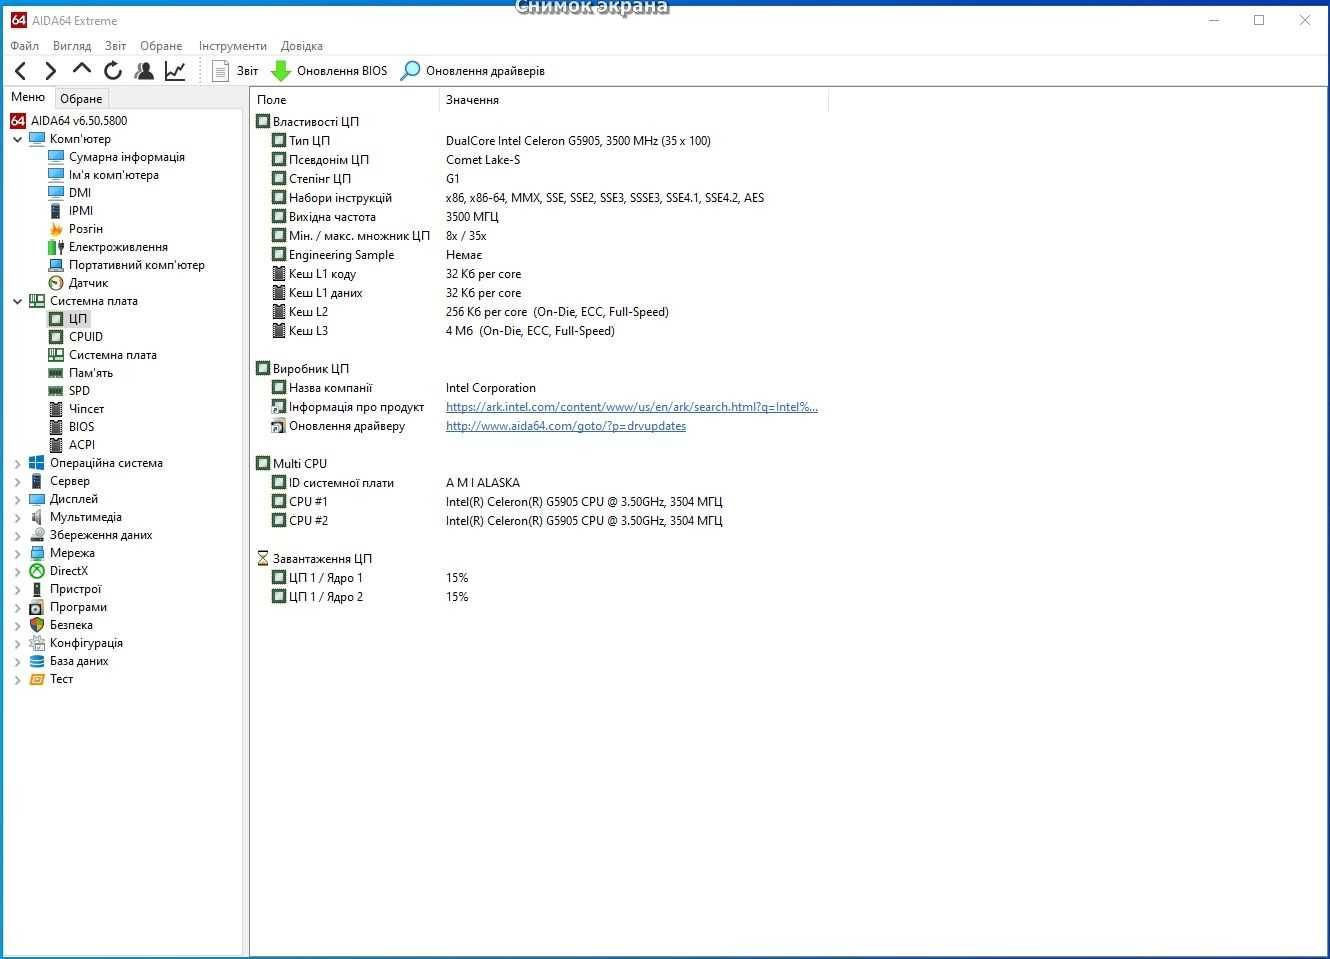1330x959 pixels.
Task: Select the Engineering Sample row
Action: [540, 255]
